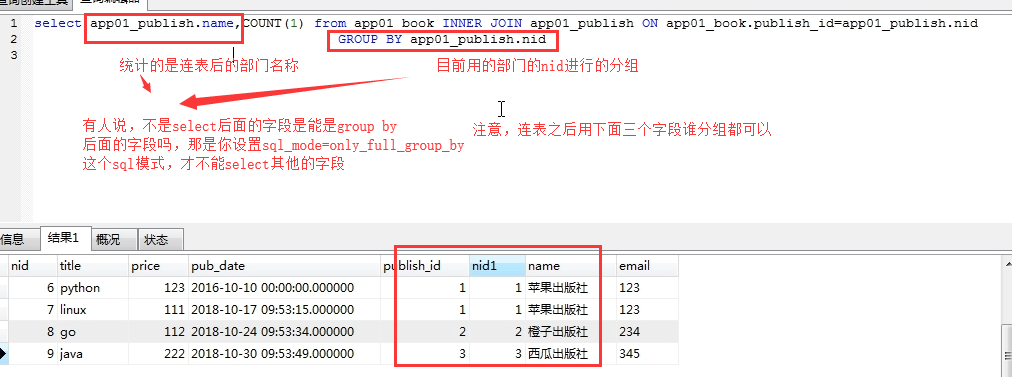1012x377 pixels.
Task: Click COUNT(1) in the SQL query
Action: coord(274,24)
